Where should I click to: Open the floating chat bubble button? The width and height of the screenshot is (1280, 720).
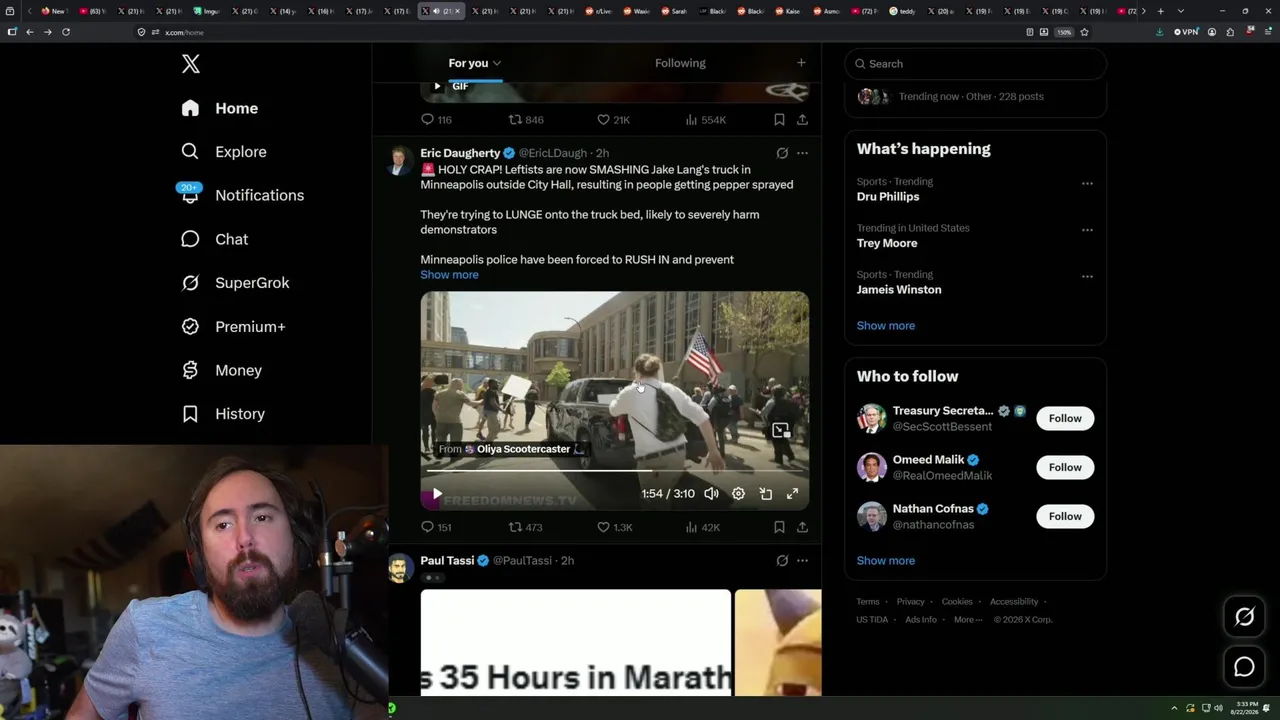[x=1244, y=666]
